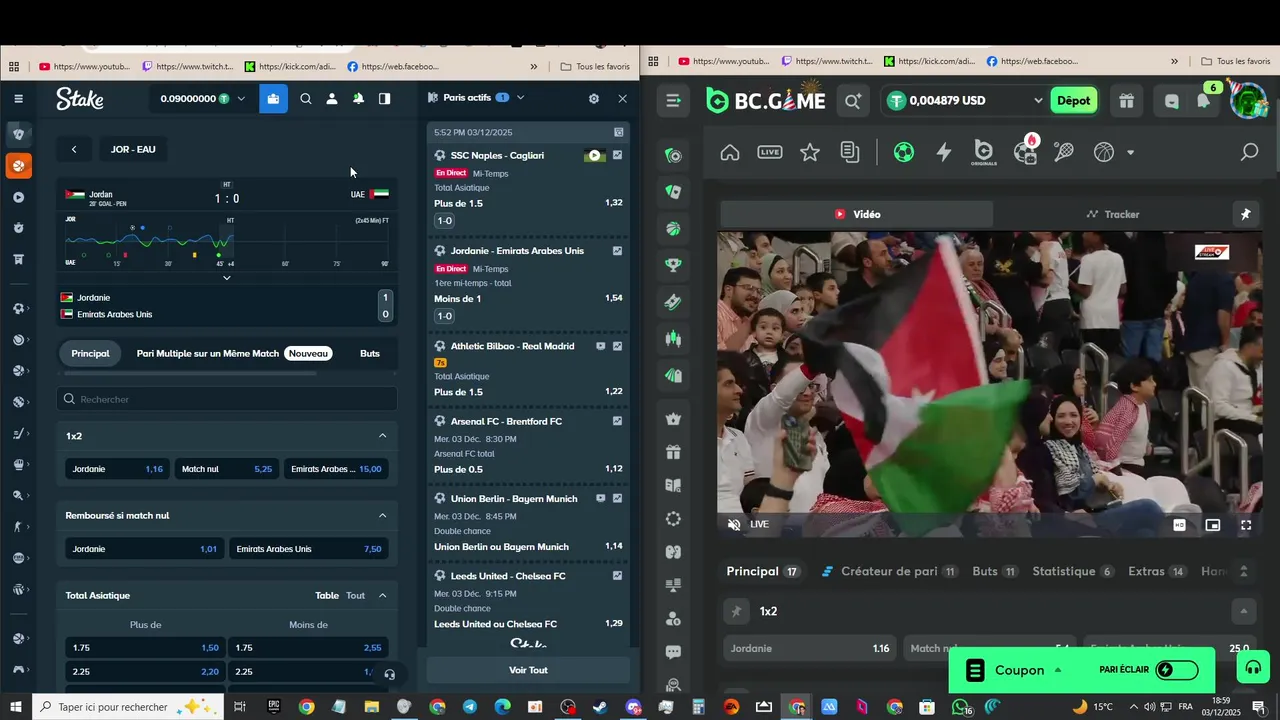Screen dimensions: 1280x720
Task: Open stats chart for Jordanie - Emirats bet
Action: coord(617,251)
